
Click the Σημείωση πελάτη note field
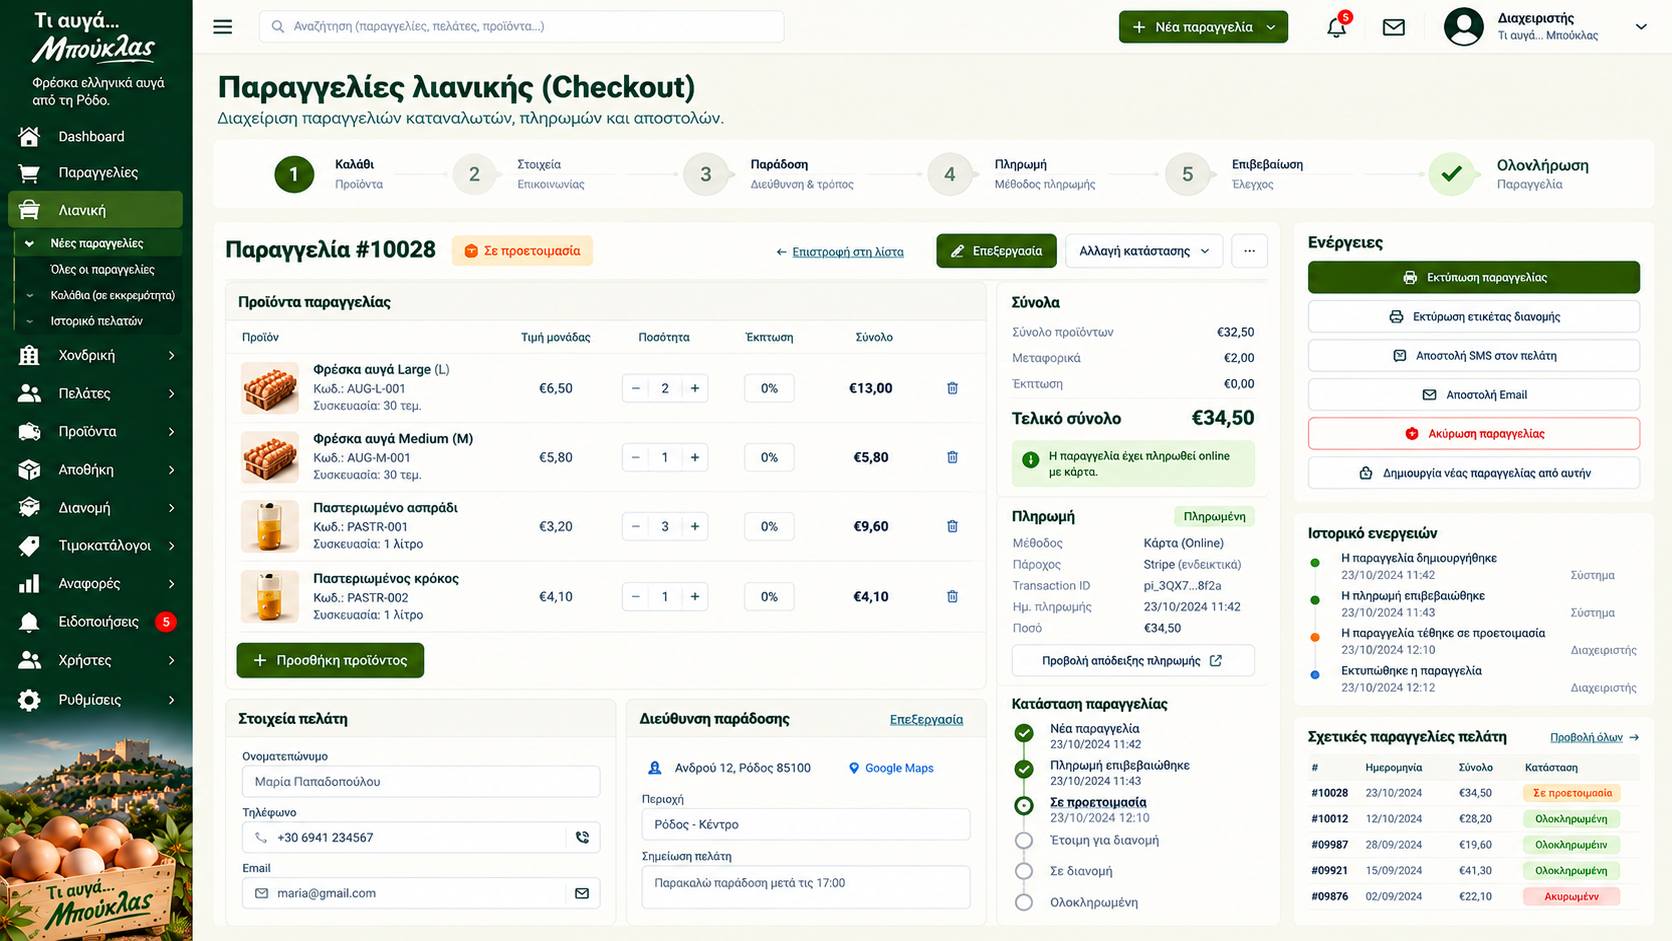(805, 886)
